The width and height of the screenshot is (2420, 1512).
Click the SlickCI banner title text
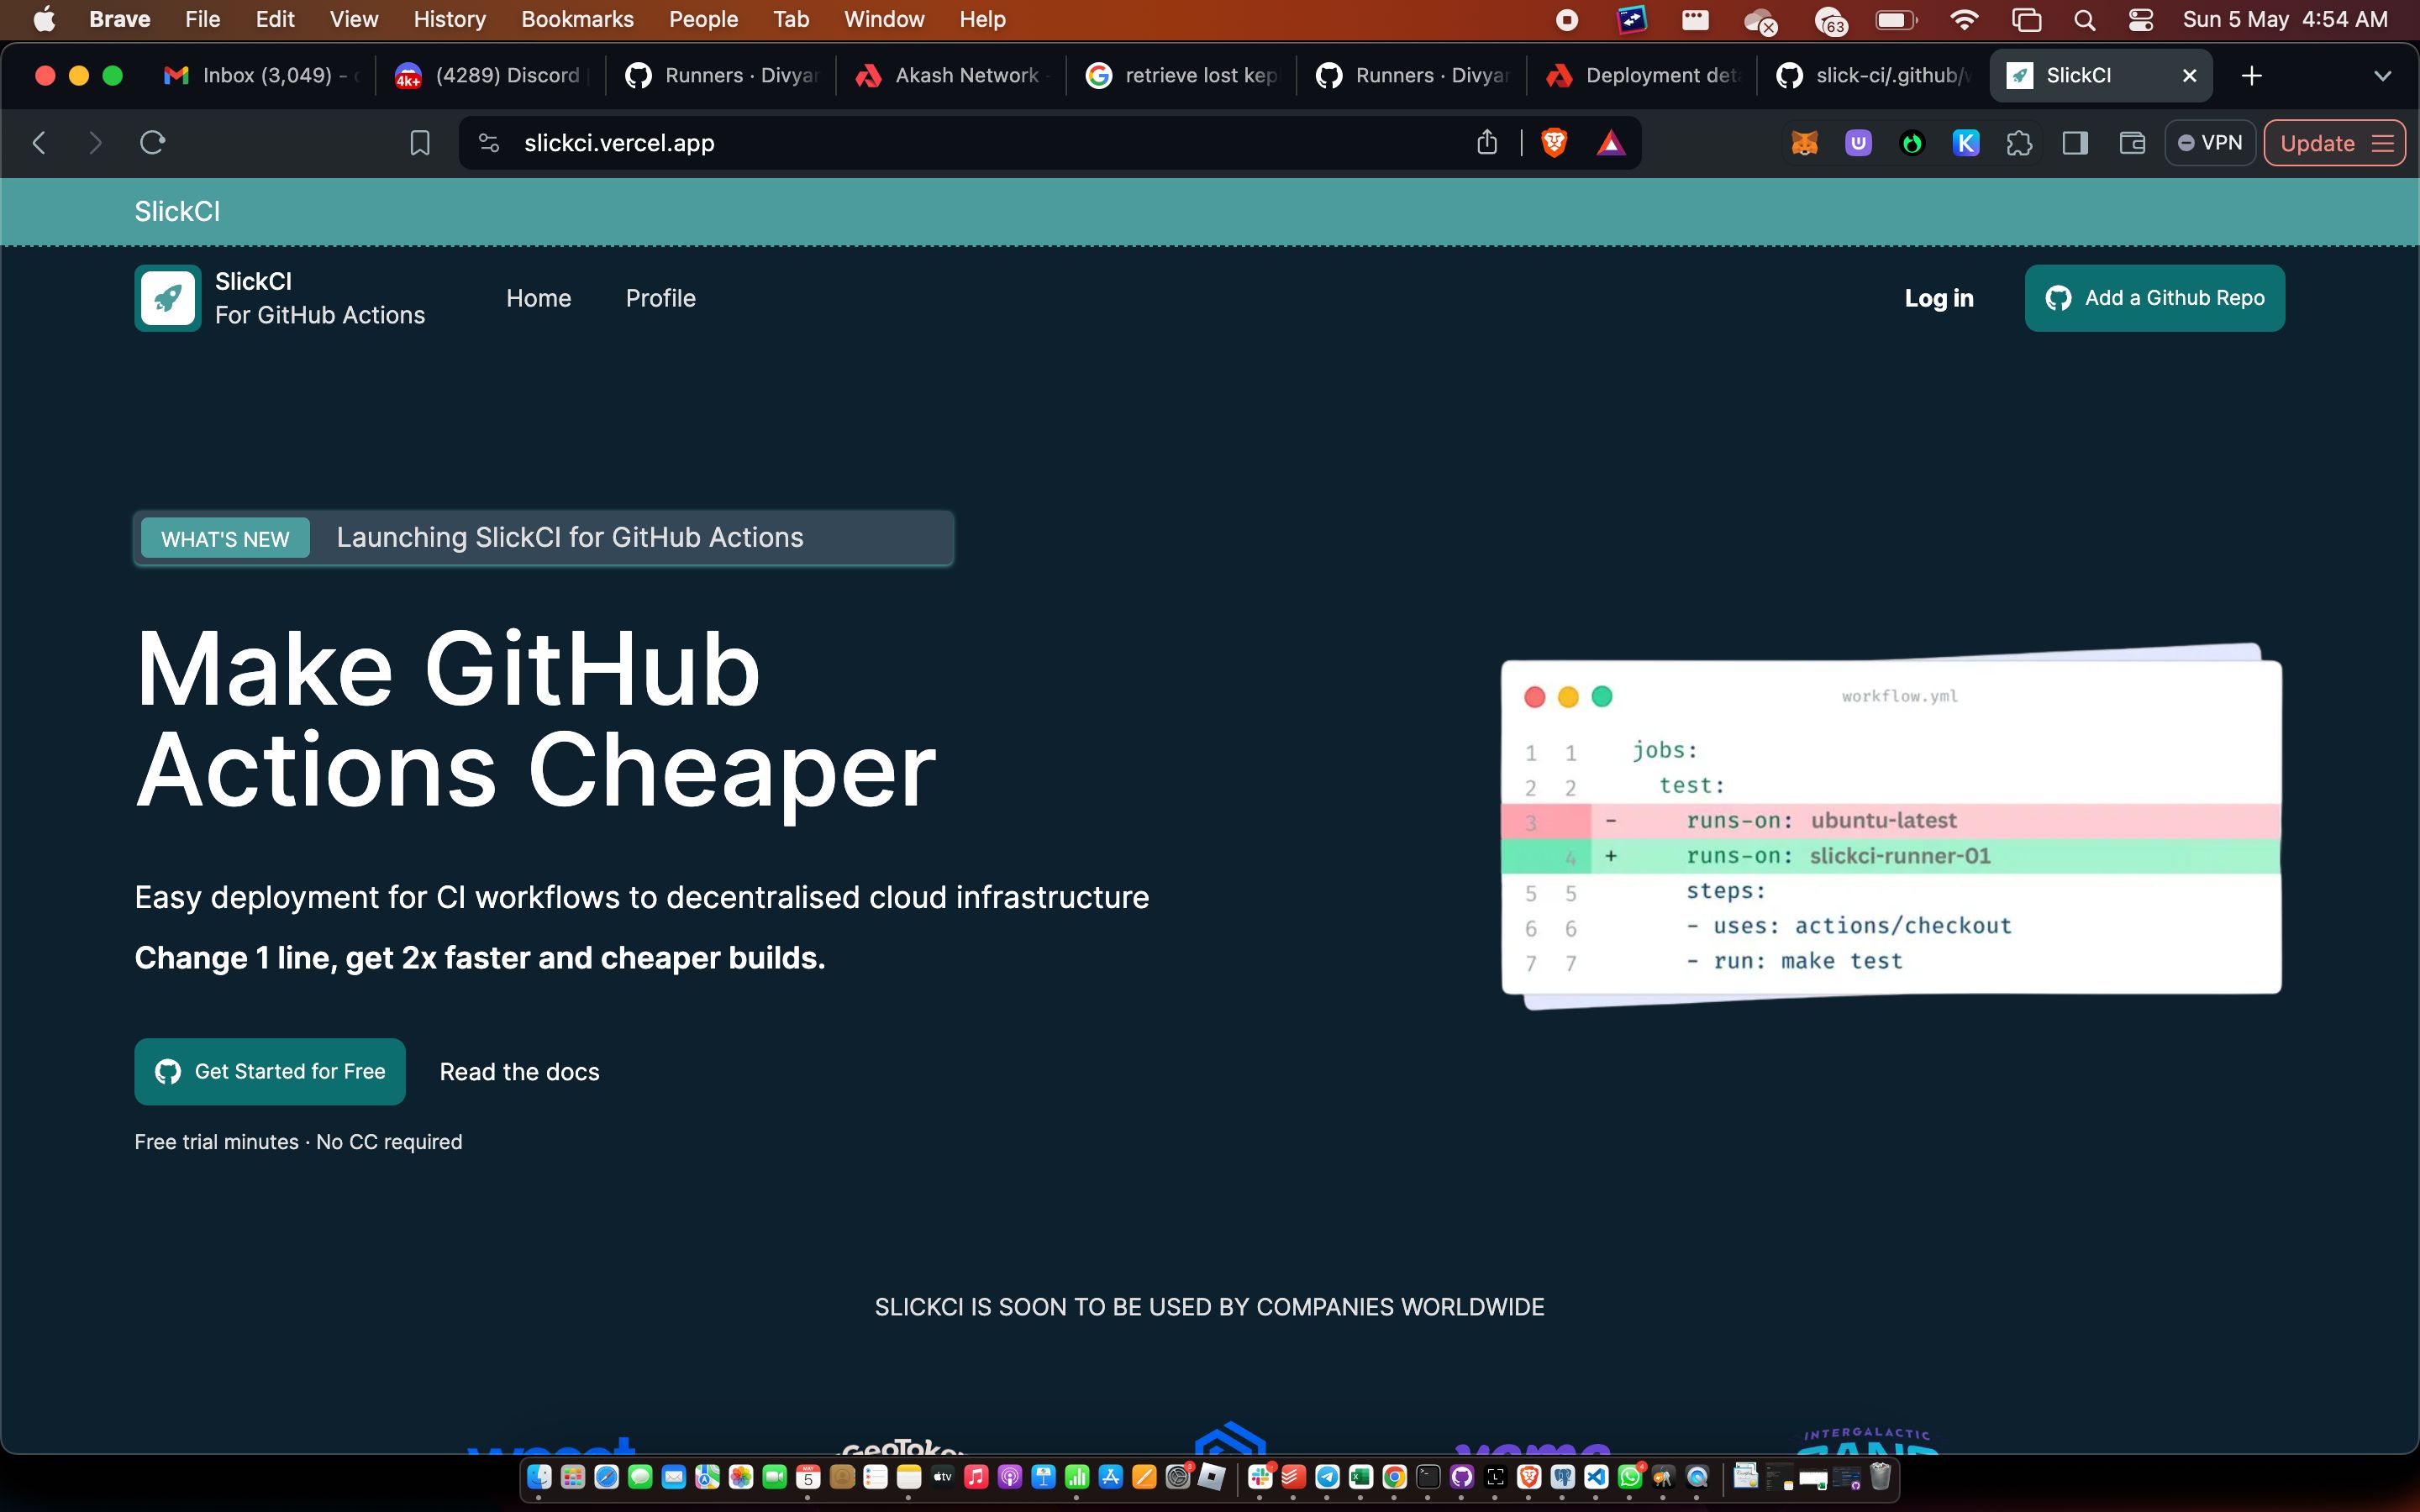[x=177, y=211]
